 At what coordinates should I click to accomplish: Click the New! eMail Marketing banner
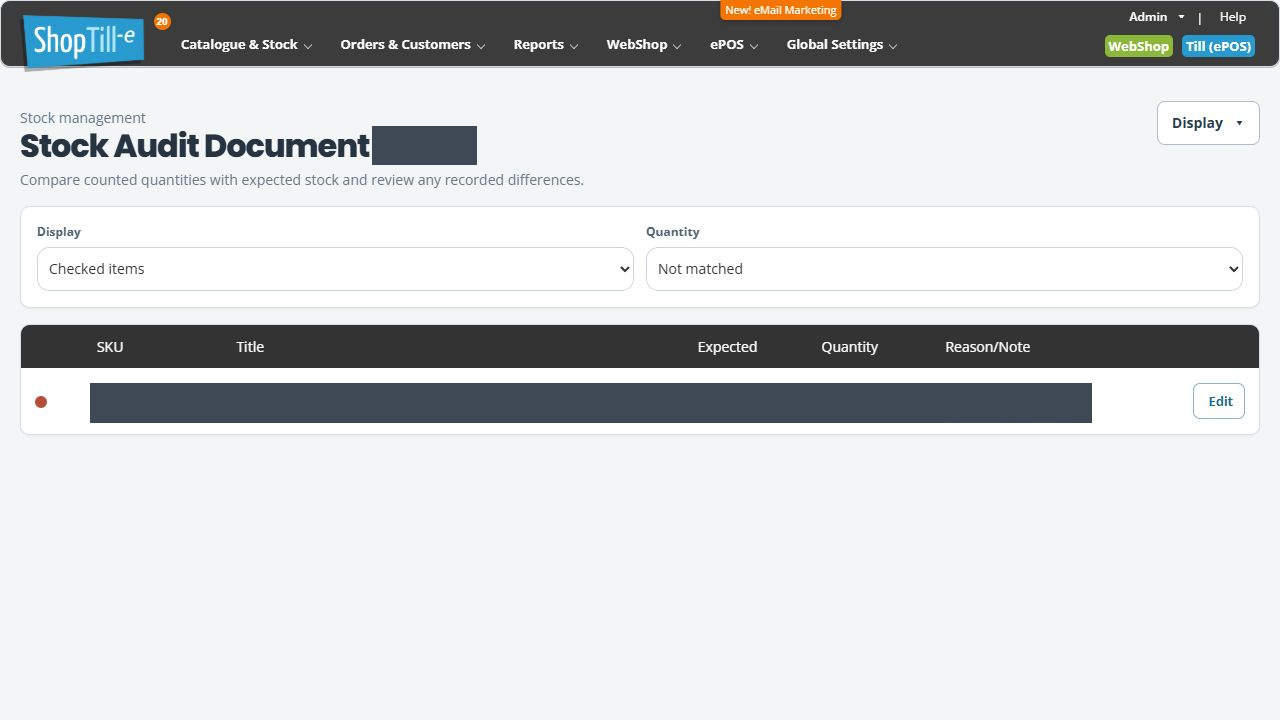coord(781,10)
